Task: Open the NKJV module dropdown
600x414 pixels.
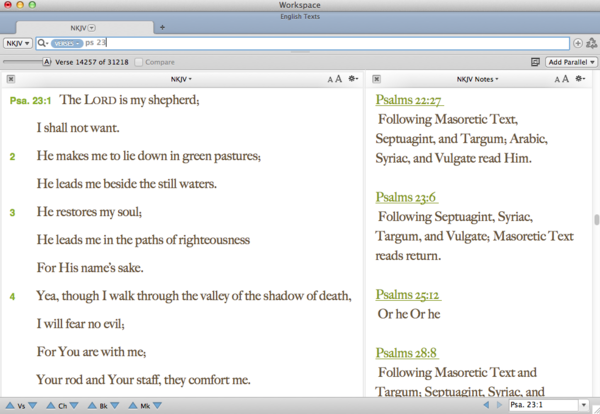Action: [x=18, y=43]
